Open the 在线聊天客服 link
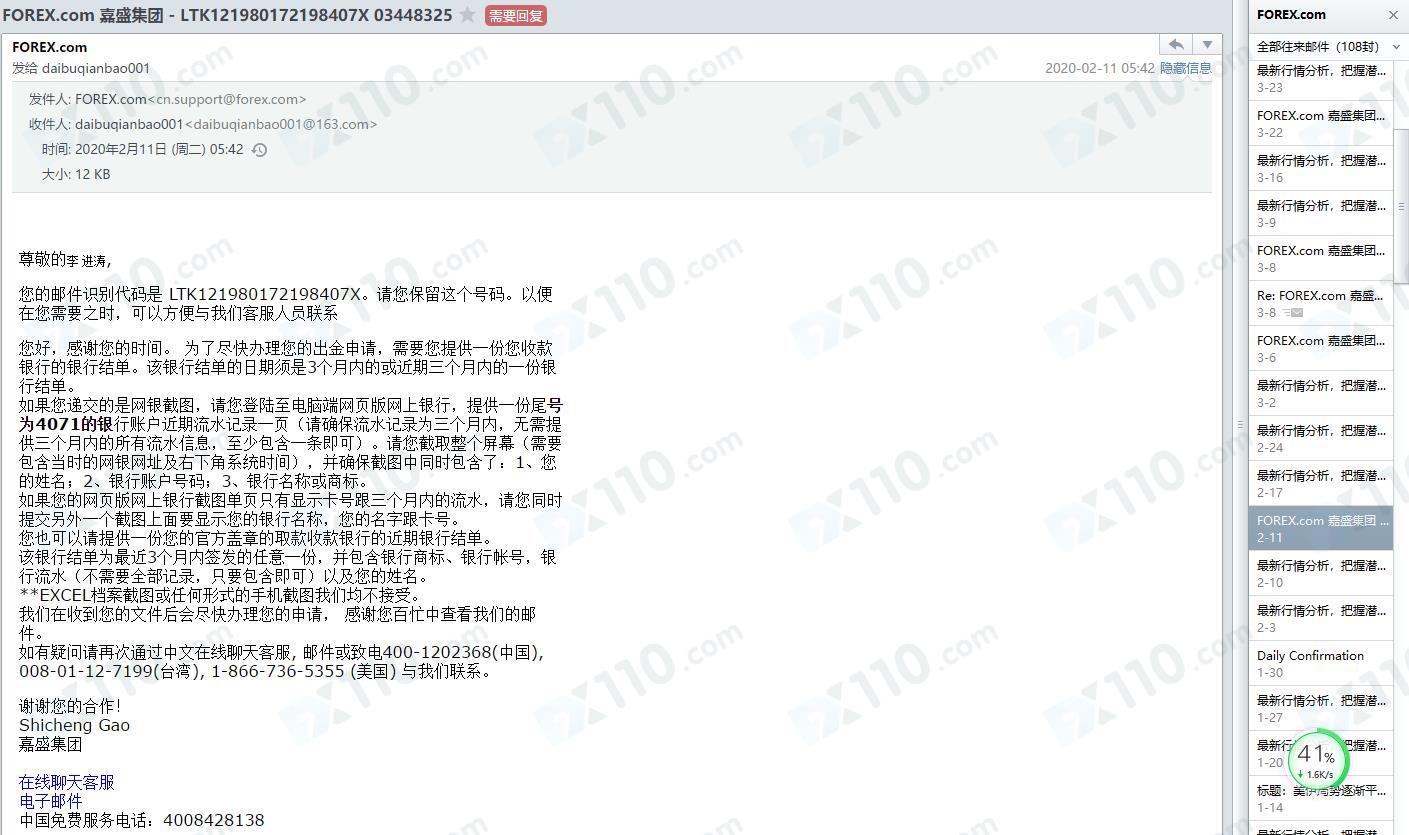The height and width of the screenshot is (835, 1409). [67, 782]
